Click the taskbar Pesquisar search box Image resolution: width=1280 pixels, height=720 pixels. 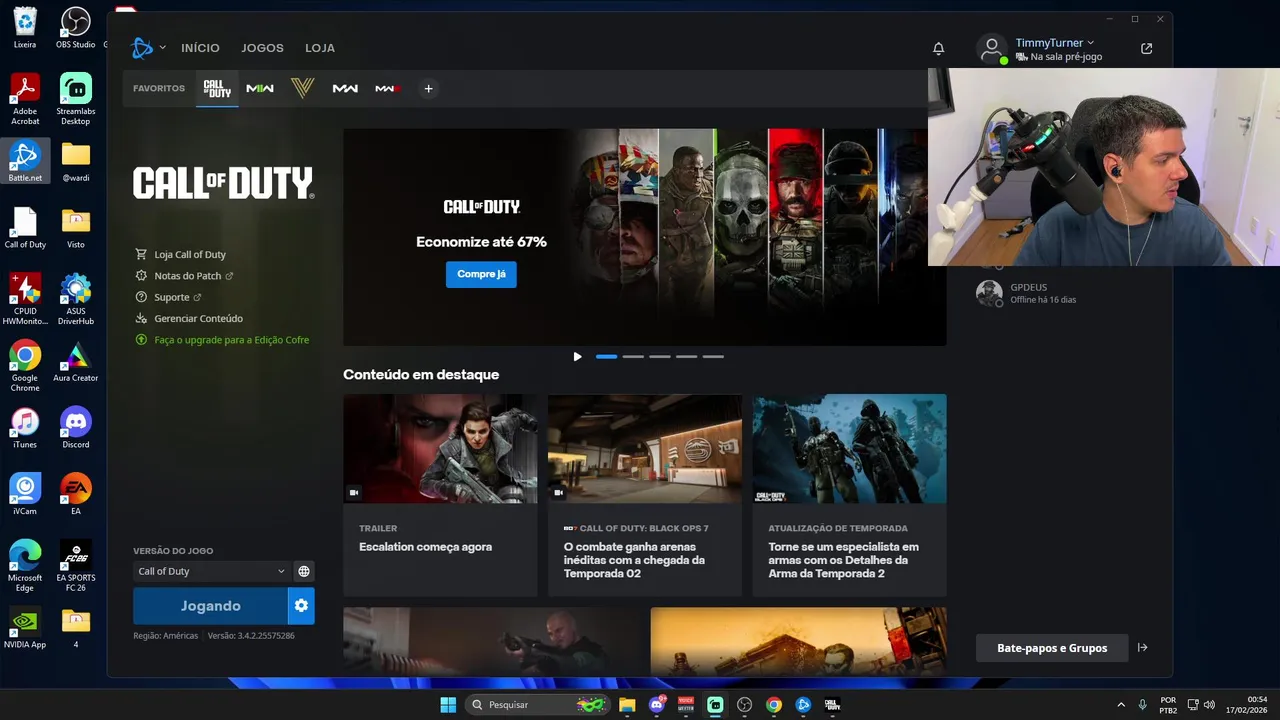[540, 705]
